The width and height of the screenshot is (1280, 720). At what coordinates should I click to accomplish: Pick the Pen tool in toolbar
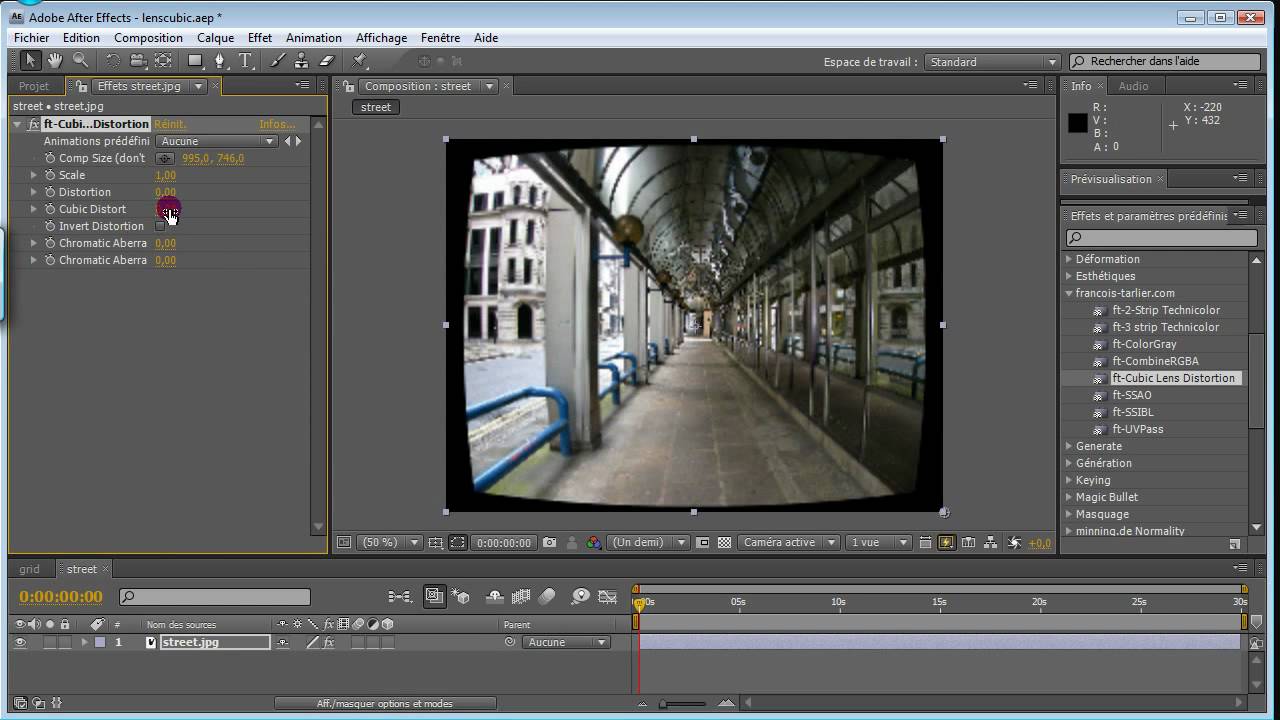click(220, 61)
